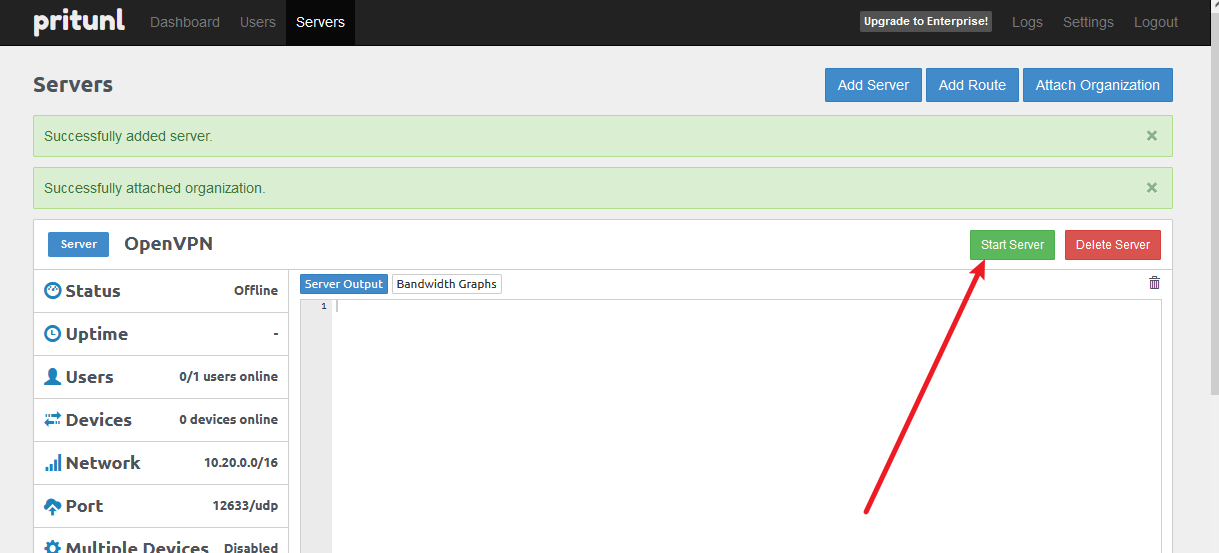Click the blue Server label badge
Viewport: 1219px width, 553px height.
[79, 244]
